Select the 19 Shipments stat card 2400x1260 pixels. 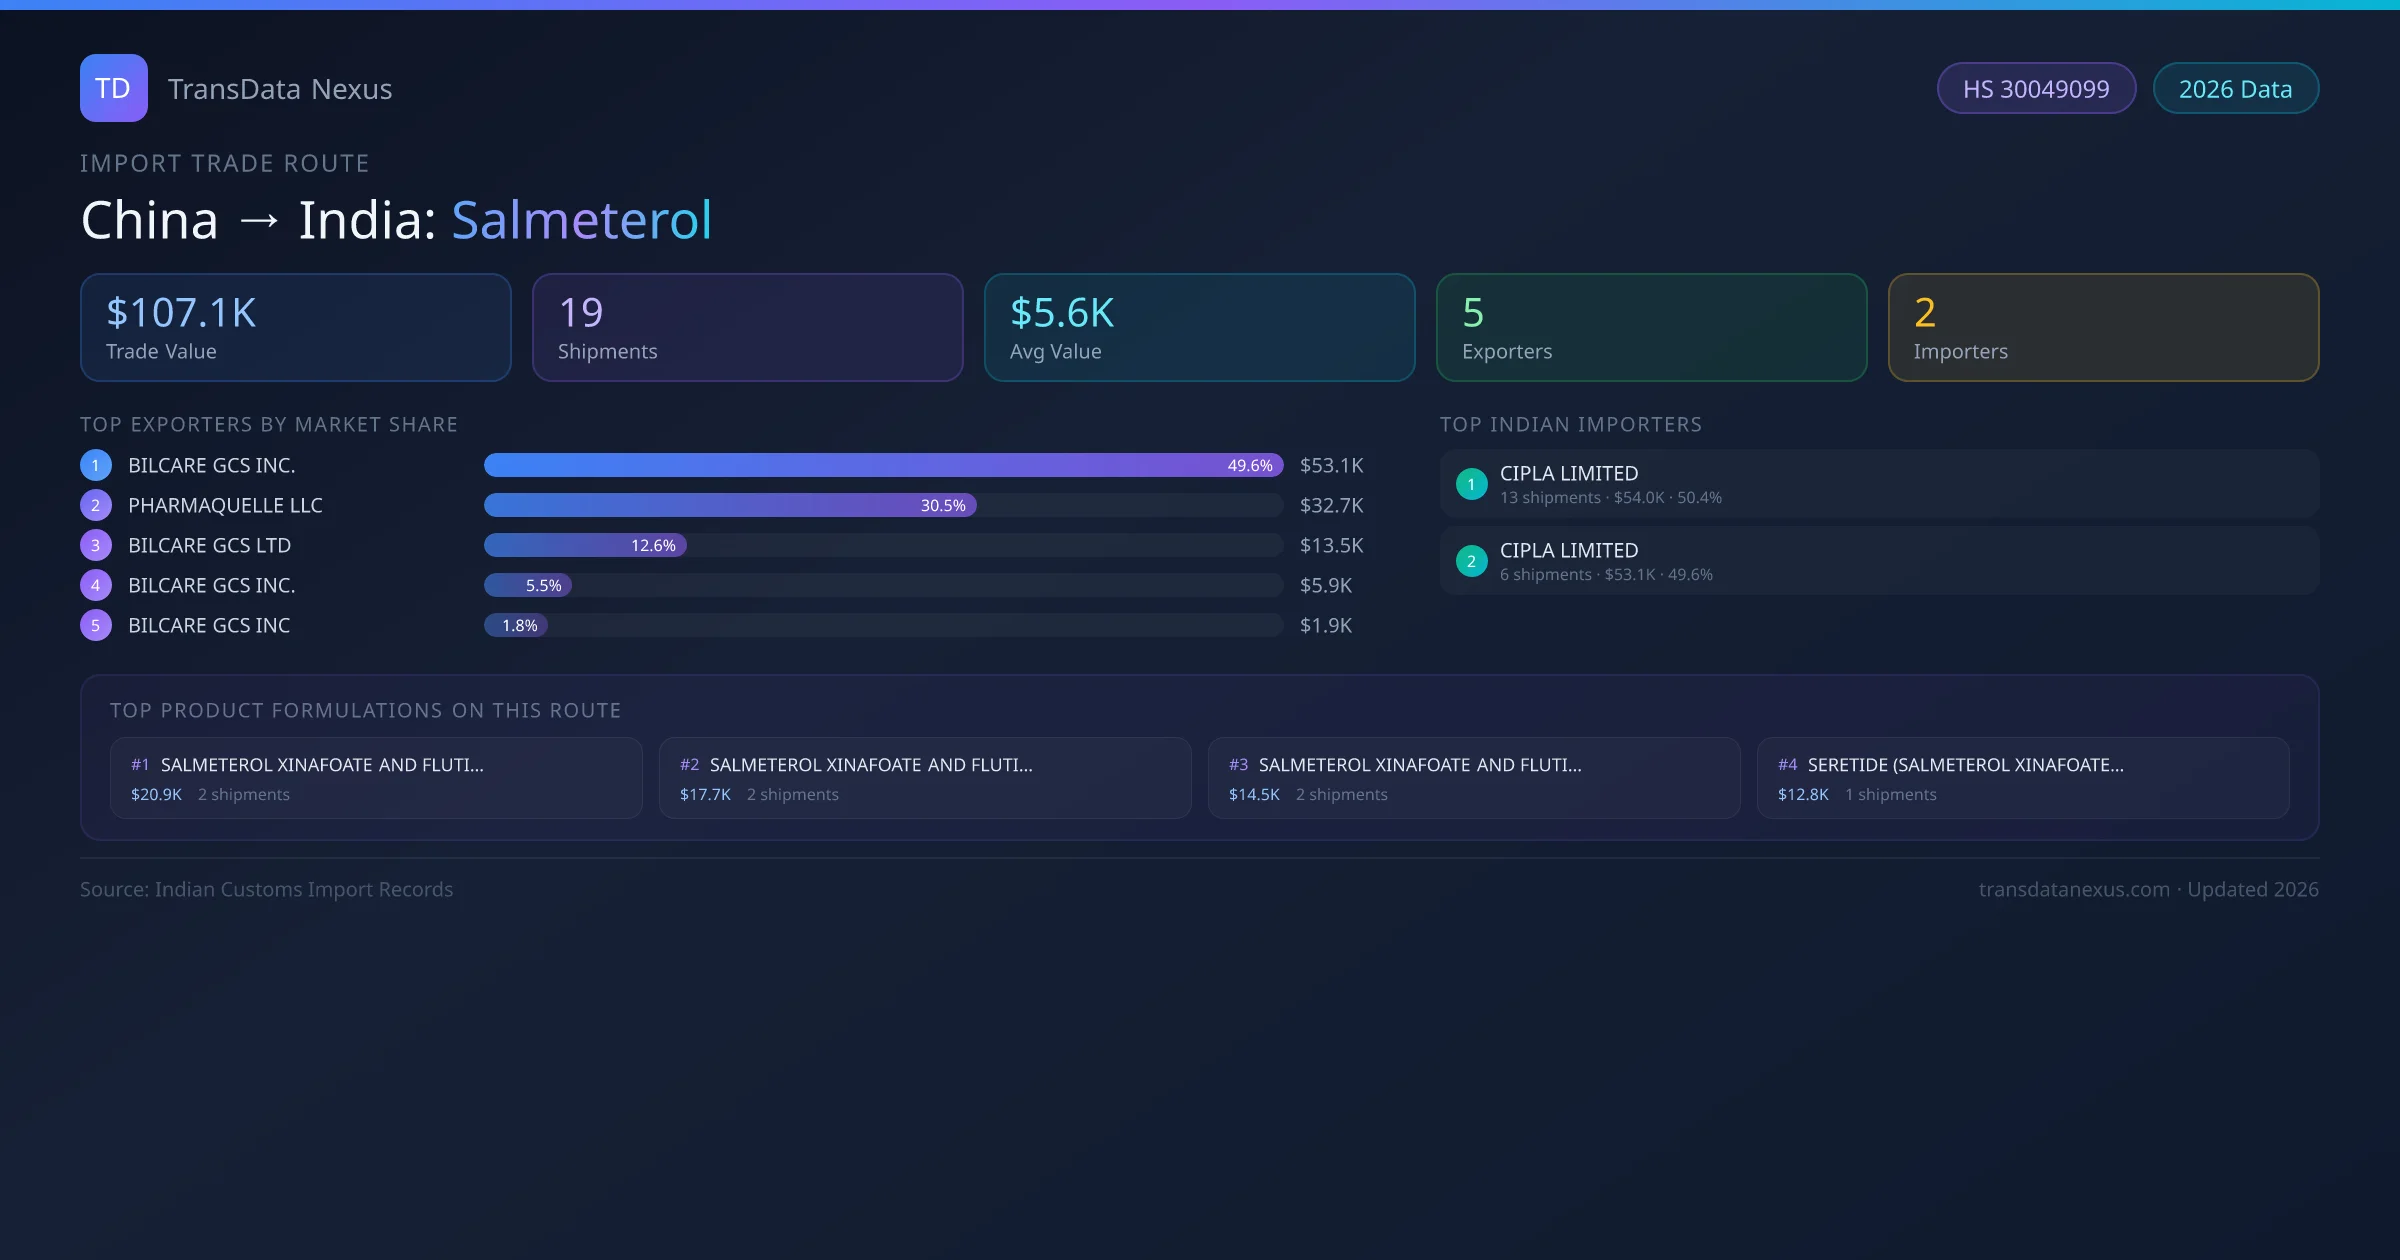(x=747, y=327)
